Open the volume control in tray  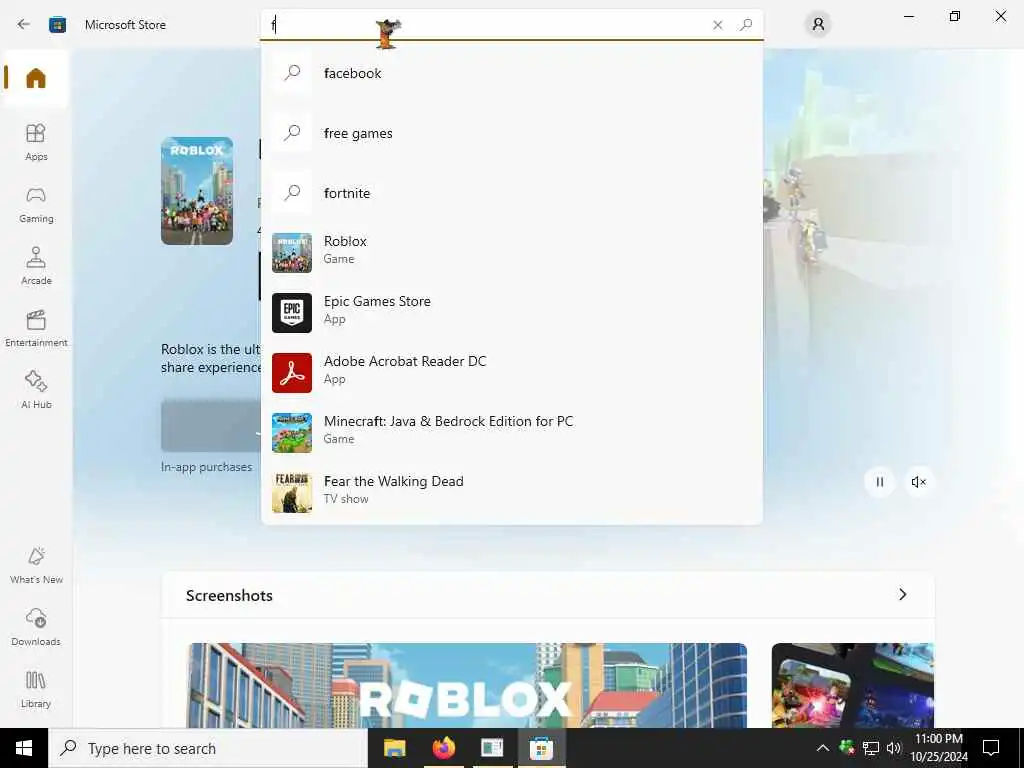click(893, 748)
